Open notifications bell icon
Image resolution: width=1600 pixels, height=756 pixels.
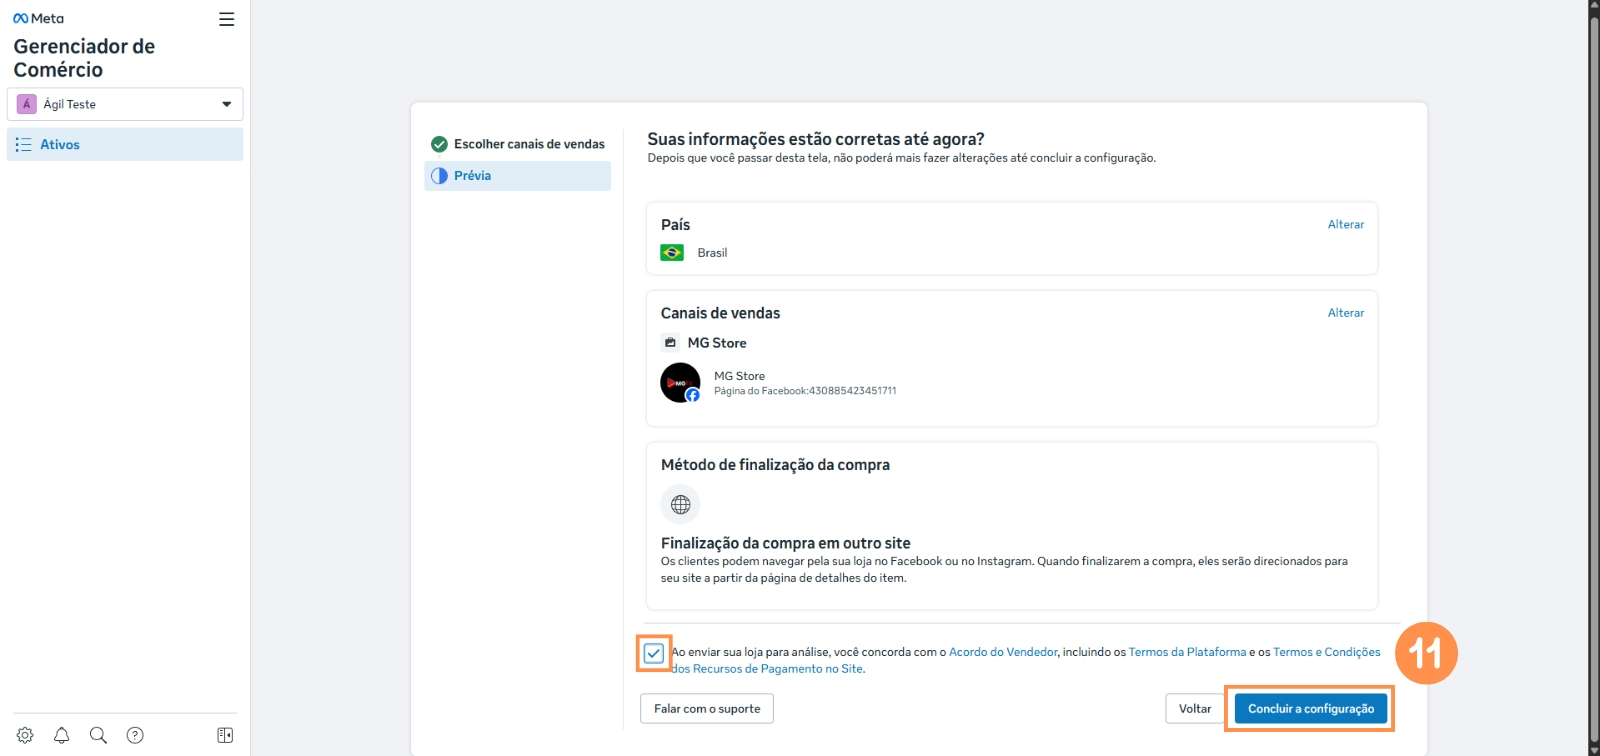tap(62, 735)
